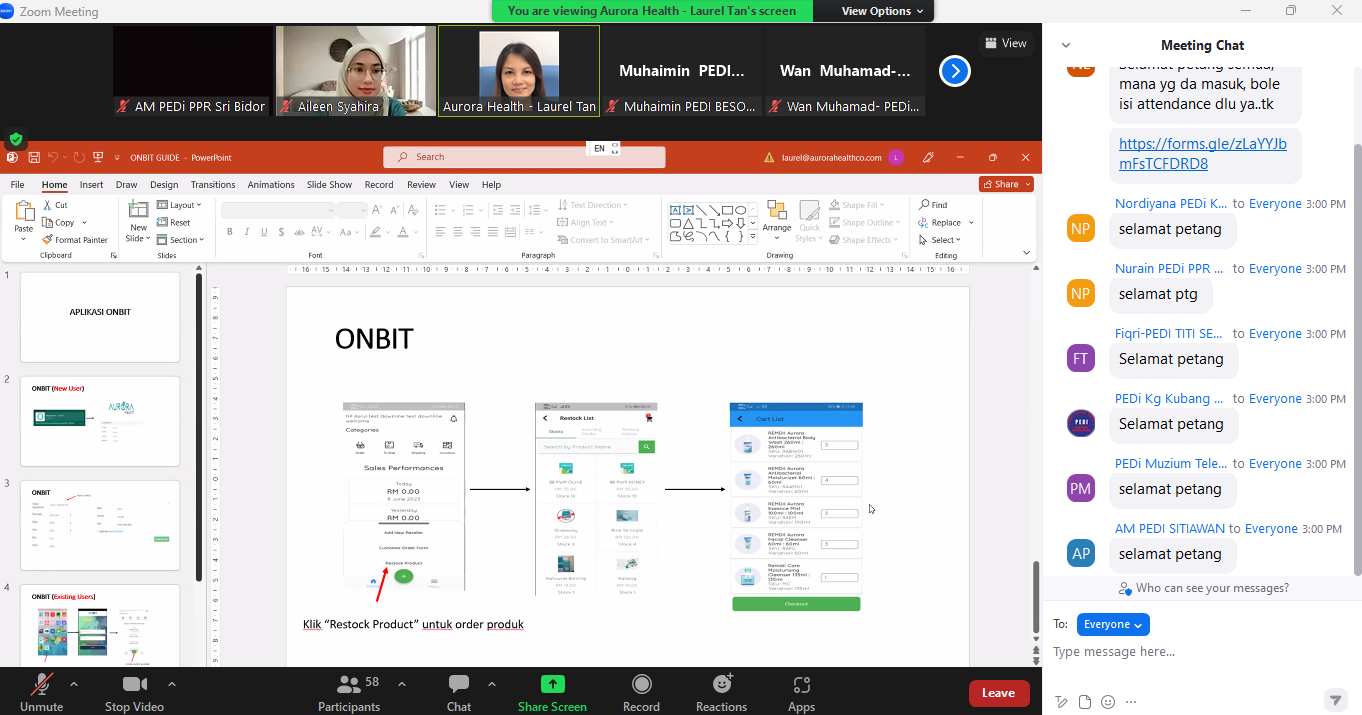Switch to the Insert ribbon tab
The image size is (1362, 715).
[x=92, y=185]
